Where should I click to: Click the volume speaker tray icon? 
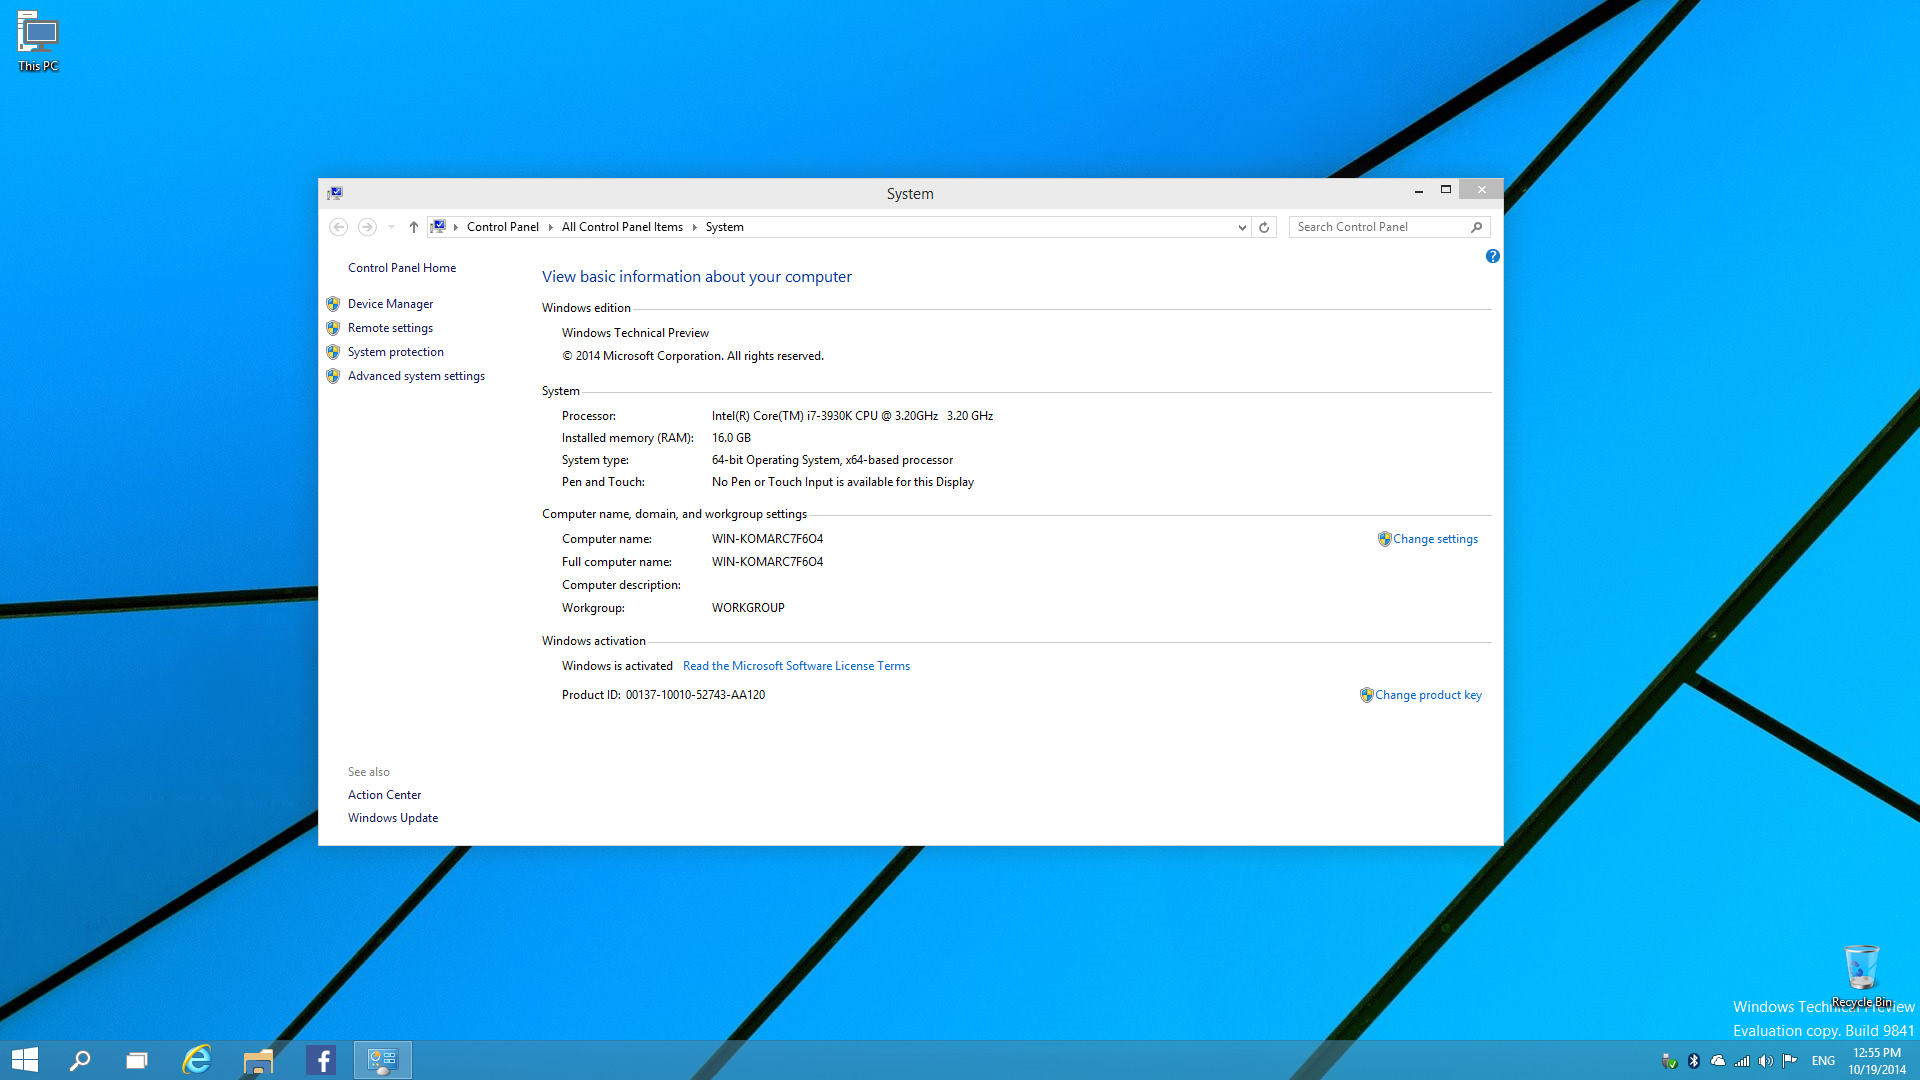1766,1061
